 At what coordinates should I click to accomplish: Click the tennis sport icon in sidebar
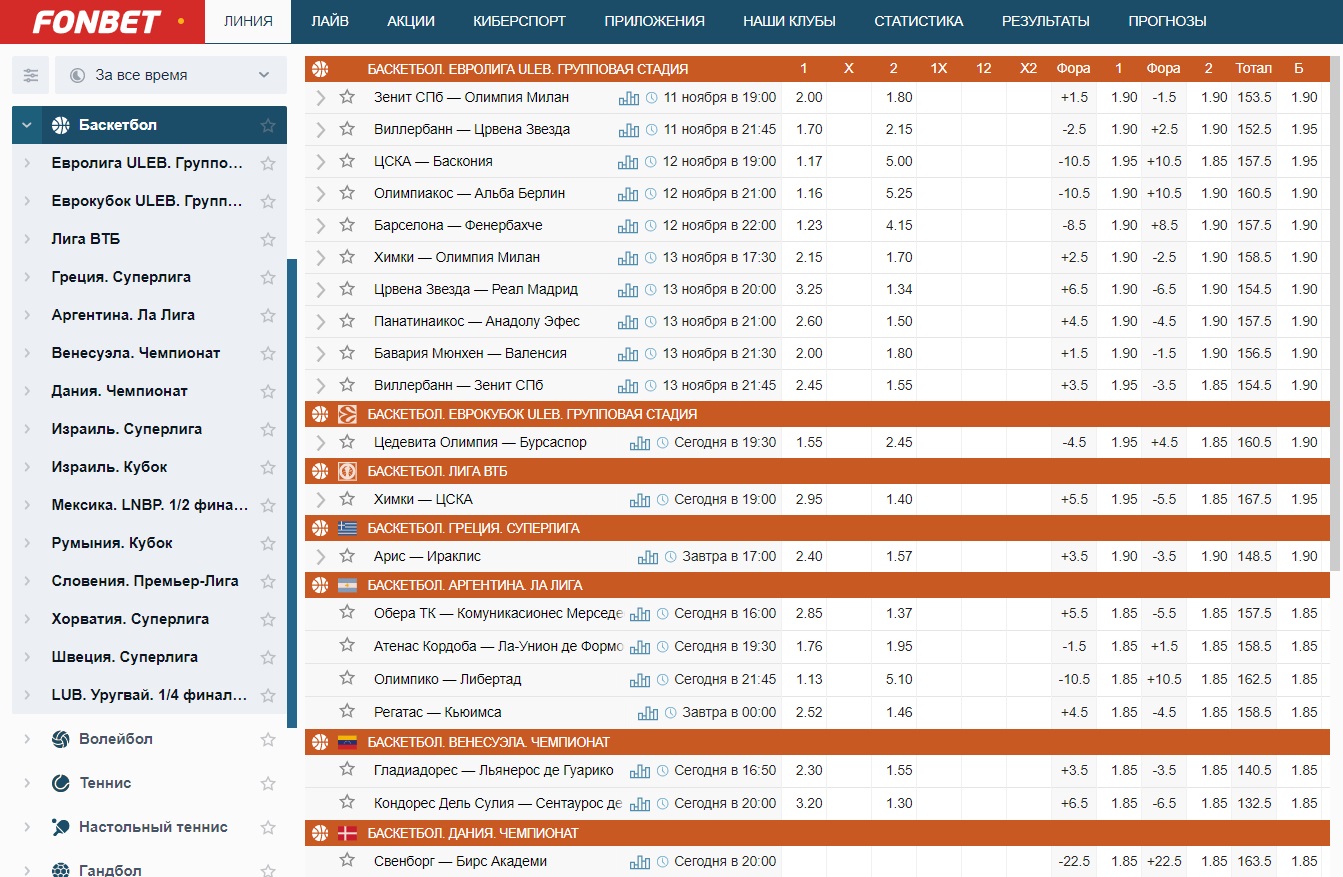(x=60, y=783)
